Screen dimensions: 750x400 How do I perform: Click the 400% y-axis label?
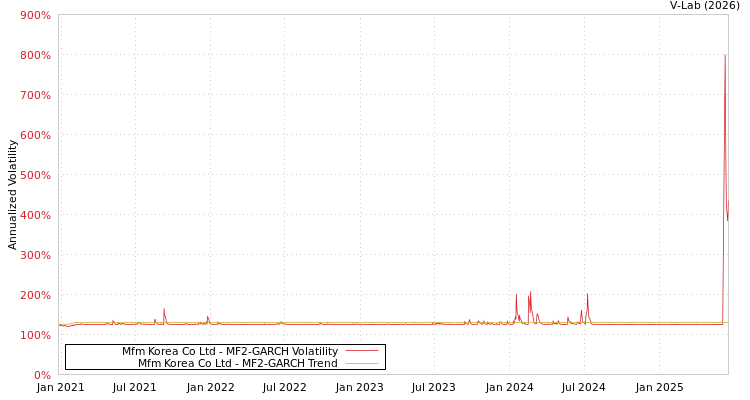coord(35,215)
